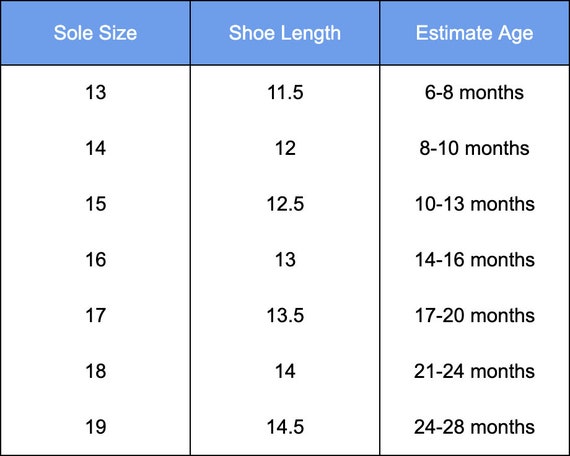Screen dimensions: 570x456
Task: Select sole size 16 cell
Action: (x=96, y=260)
